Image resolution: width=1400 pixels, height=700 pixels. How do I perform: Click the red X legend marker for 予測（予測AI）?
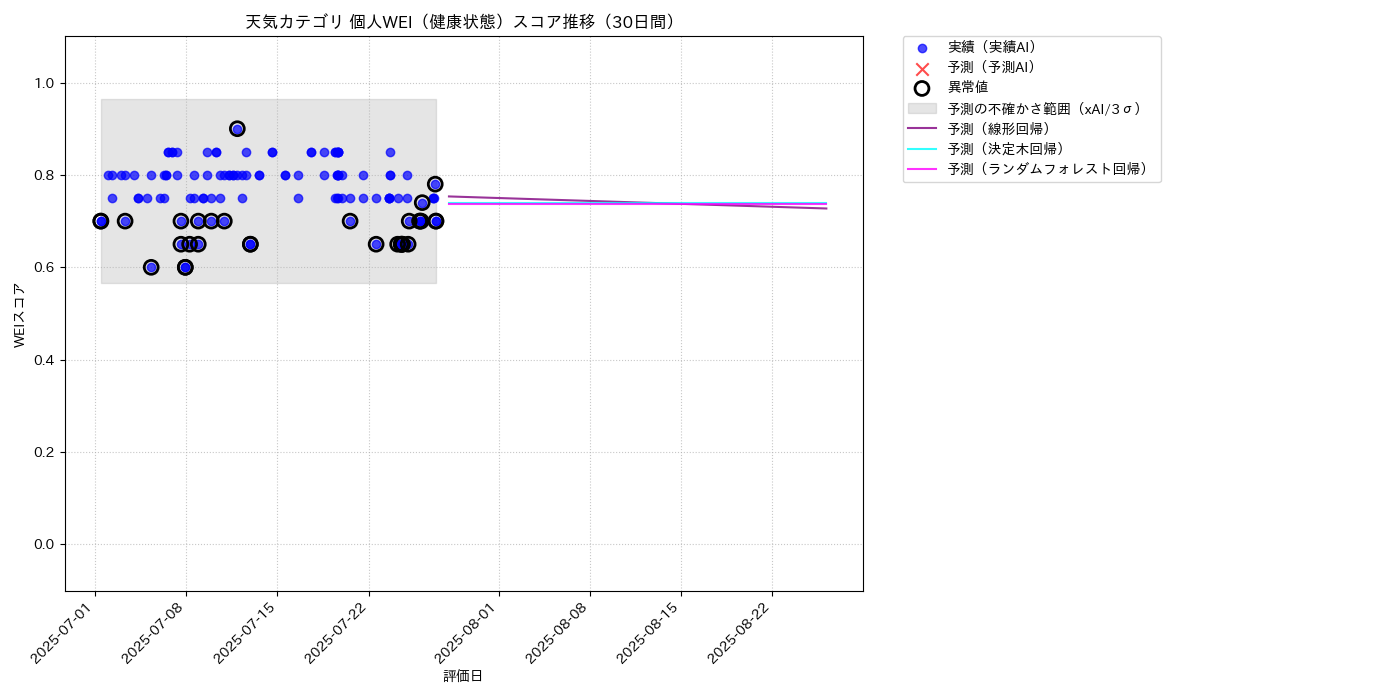pos(922,68)
